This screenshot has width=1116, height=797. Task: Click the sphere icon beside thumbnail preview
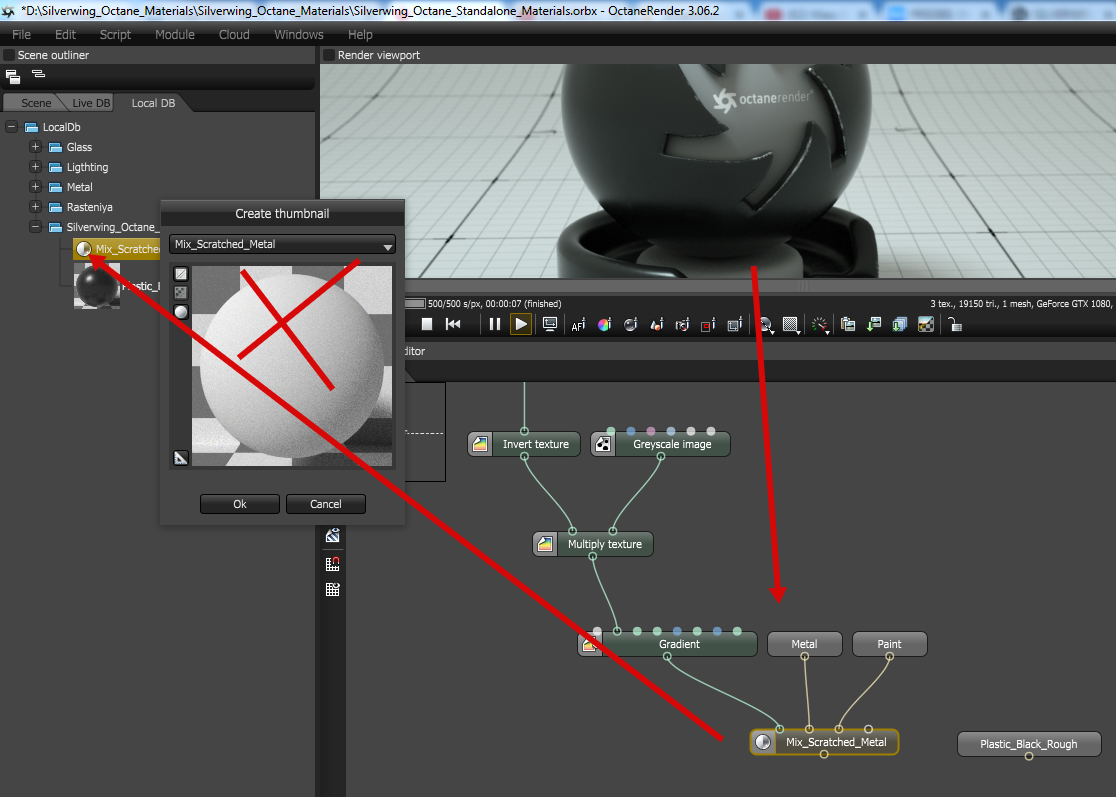181,312
